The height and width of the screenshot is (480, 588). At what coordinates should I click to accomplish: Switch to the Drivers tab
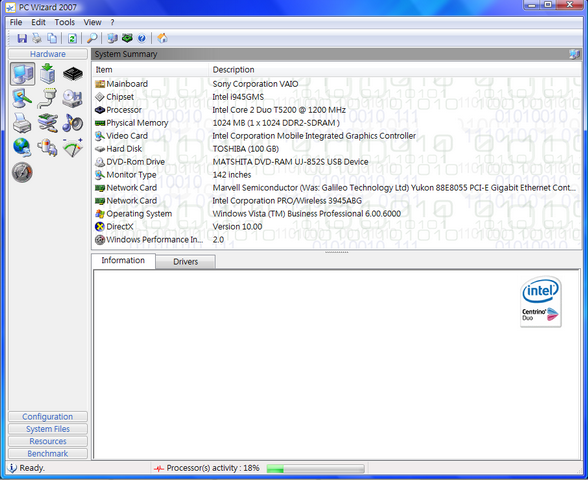186,262
